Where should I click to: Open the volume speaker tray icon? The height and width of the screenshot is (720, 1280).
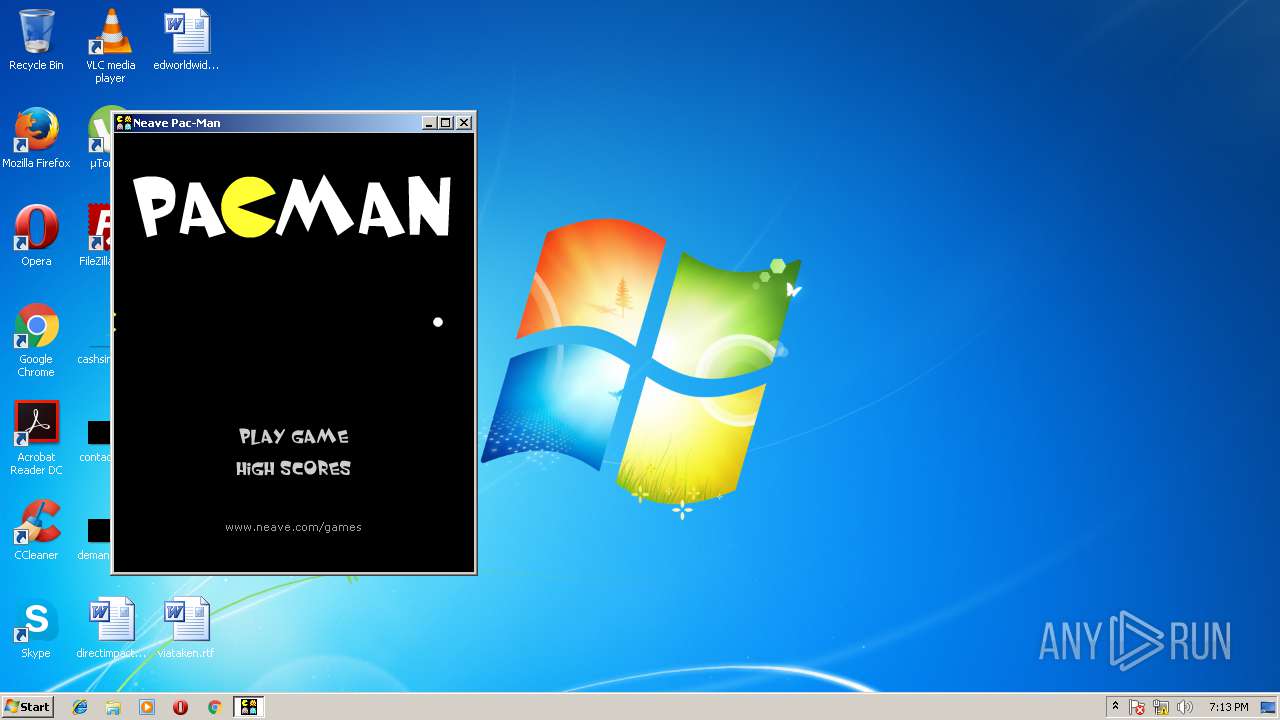point(1185,707)
